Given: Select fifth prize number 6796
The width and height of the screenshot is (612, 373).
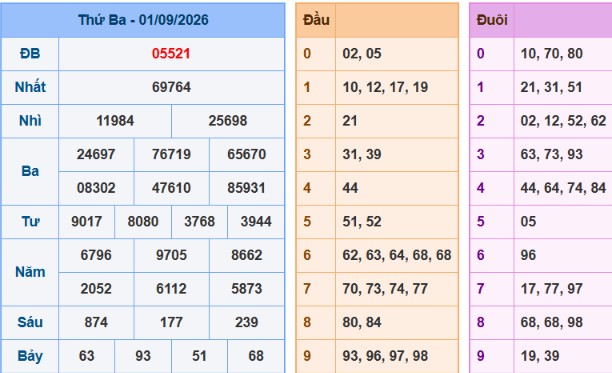Looking at the screenshot, I should tap(96, 255).
